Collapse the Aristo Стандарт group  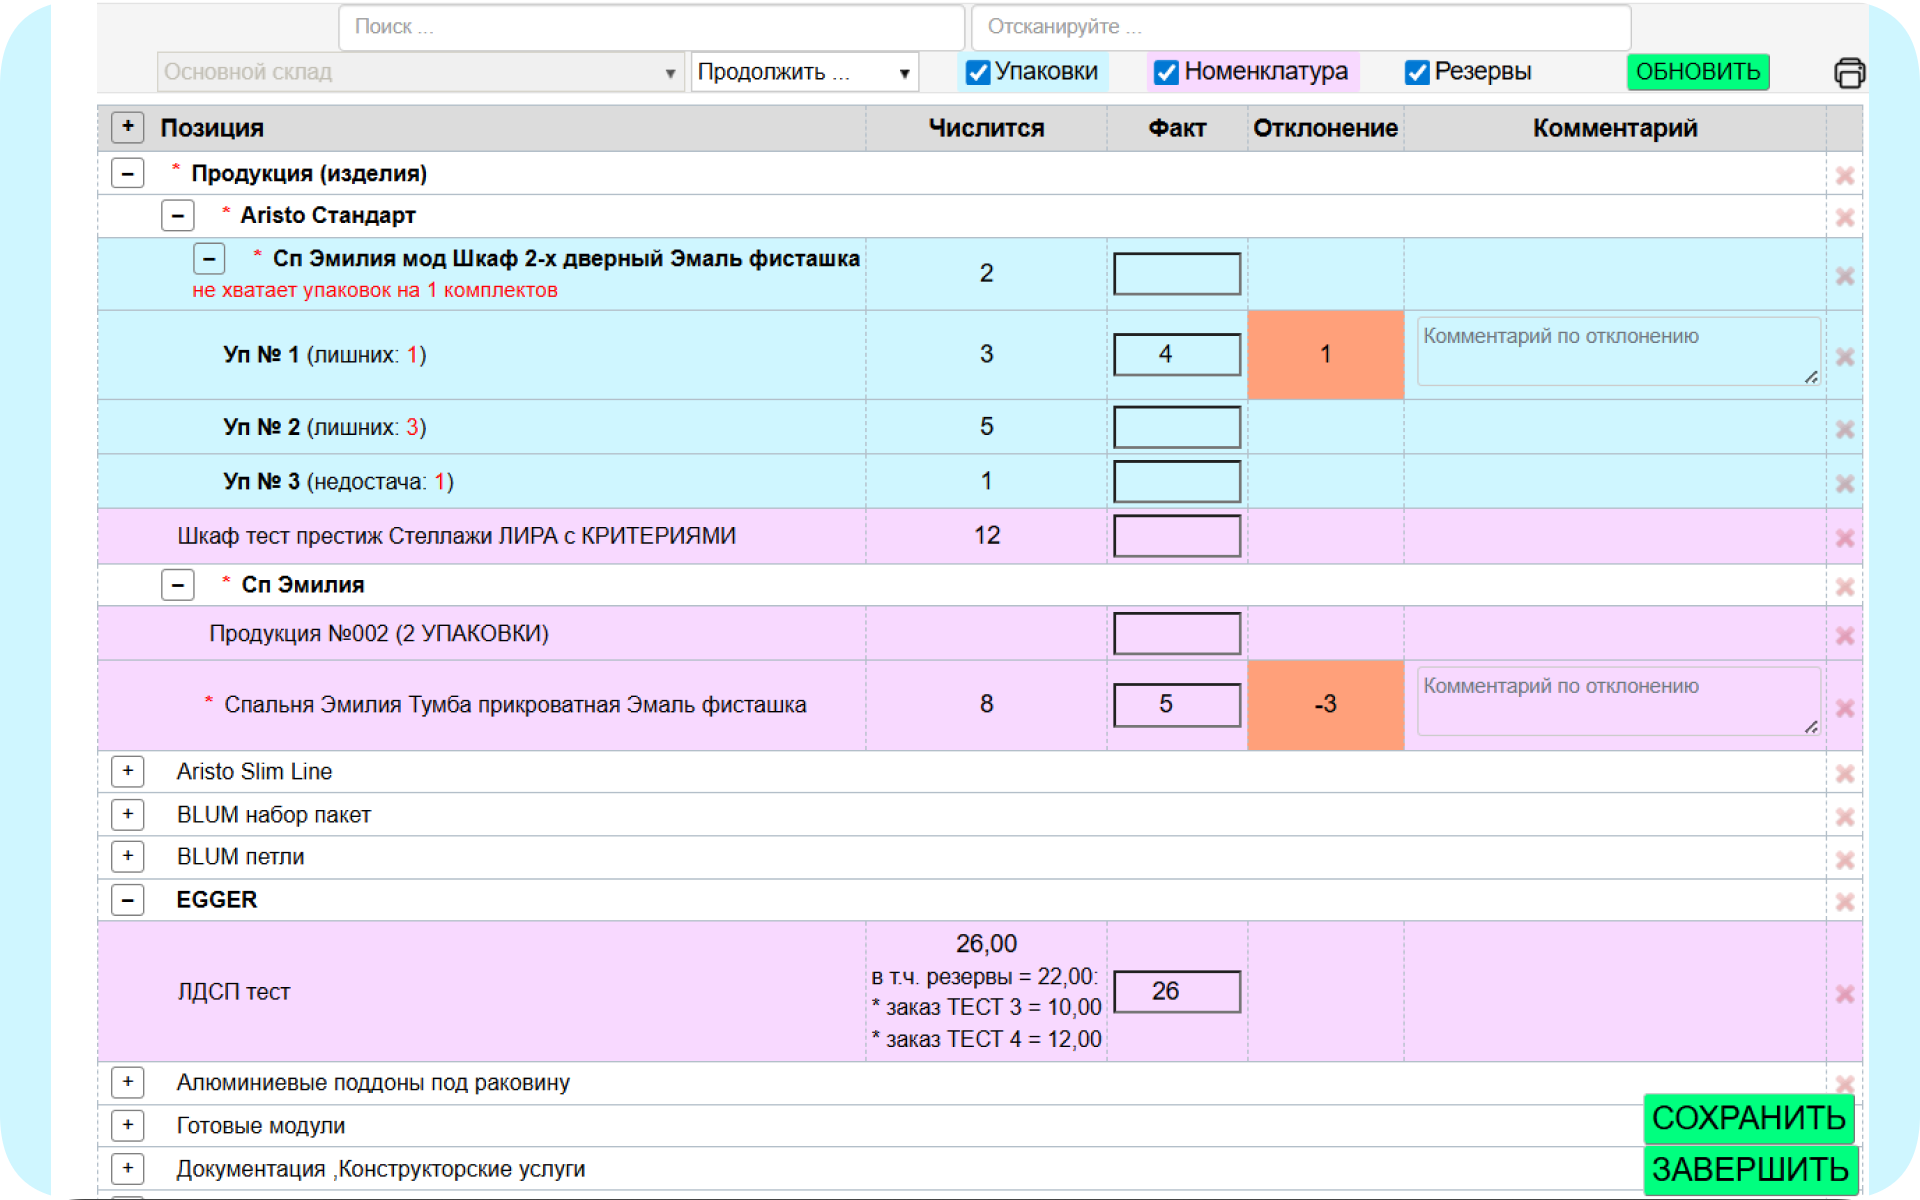click(x=178, y=215)
